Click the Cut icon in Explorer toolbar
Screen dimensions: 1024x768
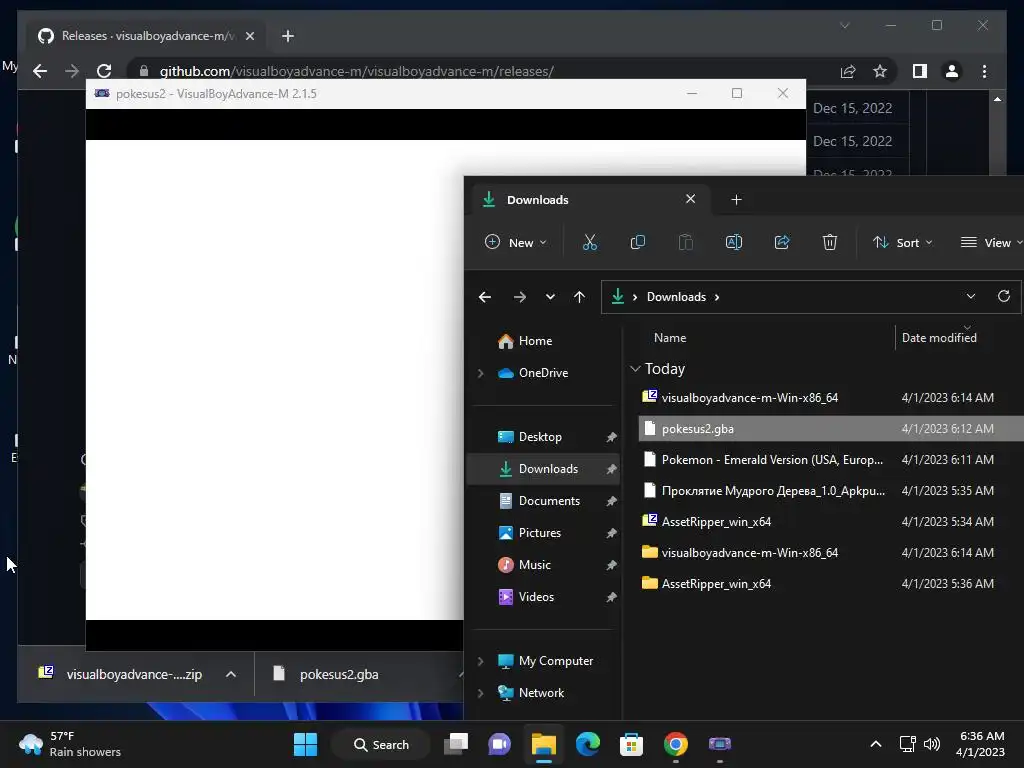pyautogui.click(x=589, y=242)
